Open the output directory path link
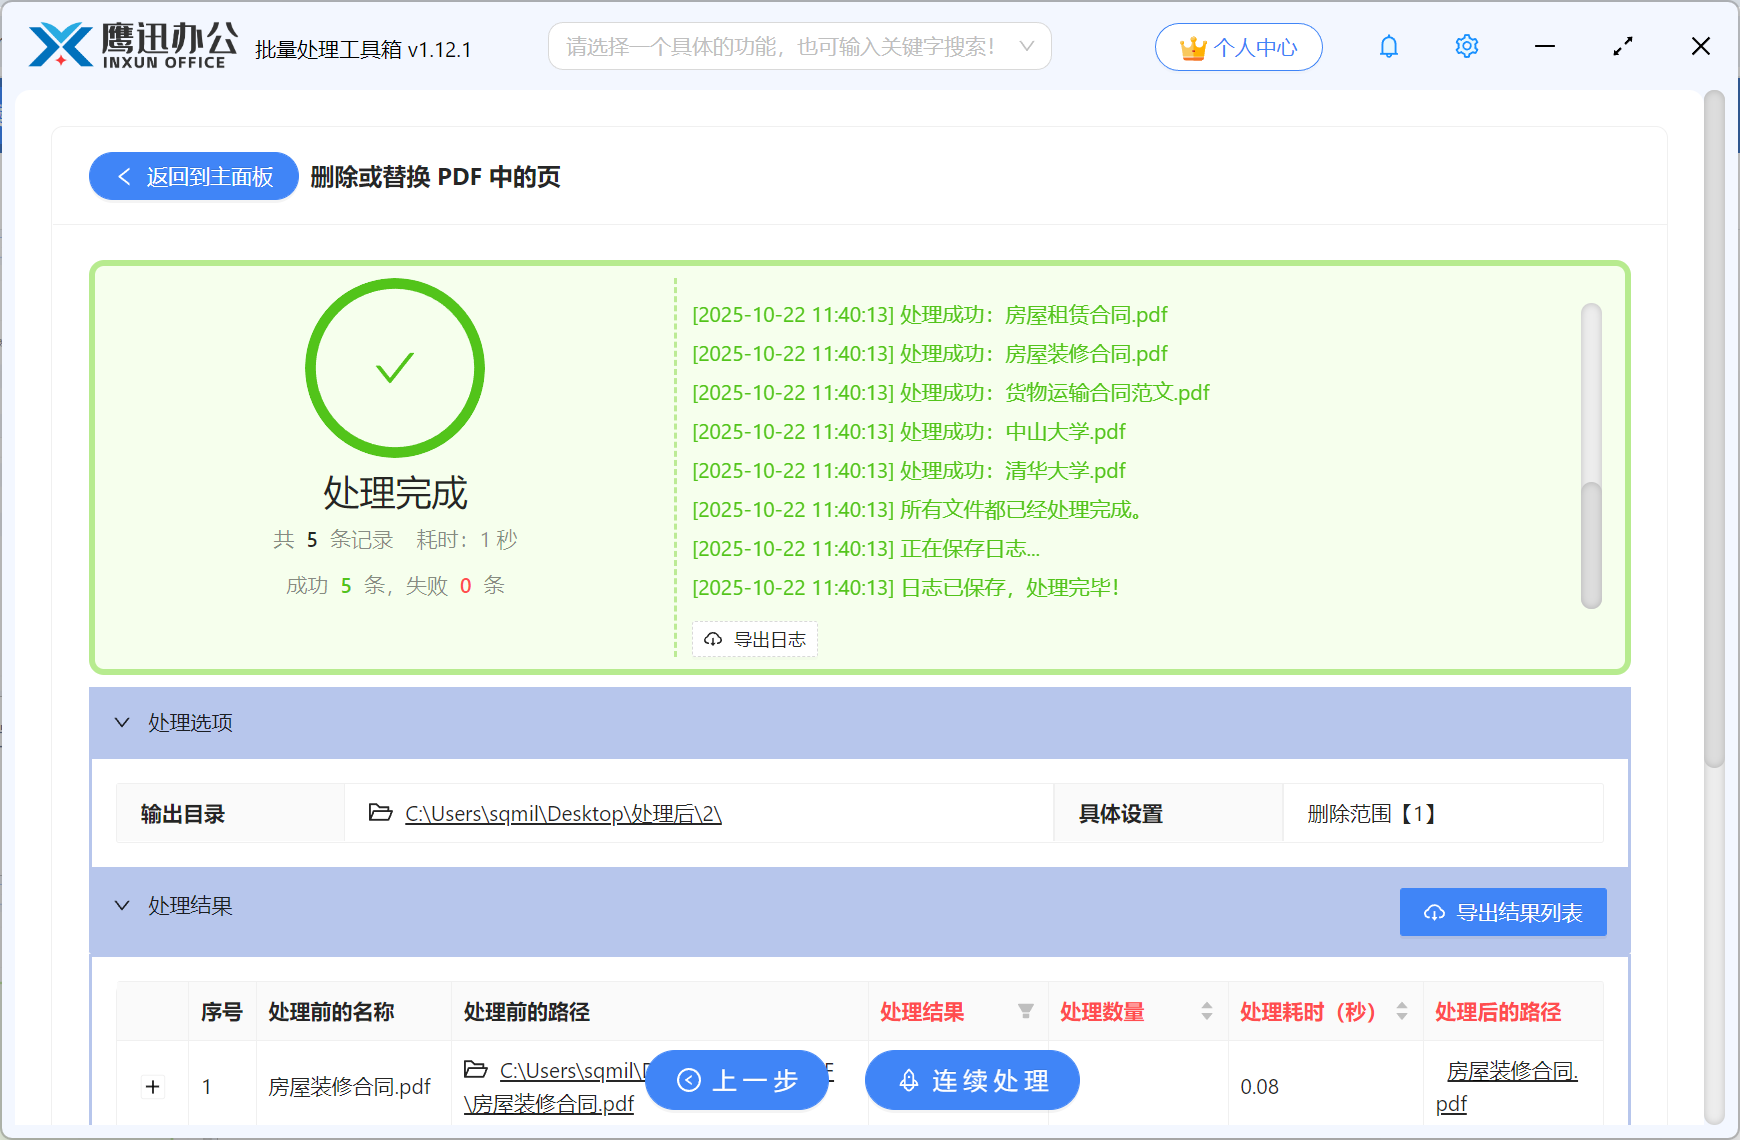This screenshot has width=1740, height=1140. point(563,813)
